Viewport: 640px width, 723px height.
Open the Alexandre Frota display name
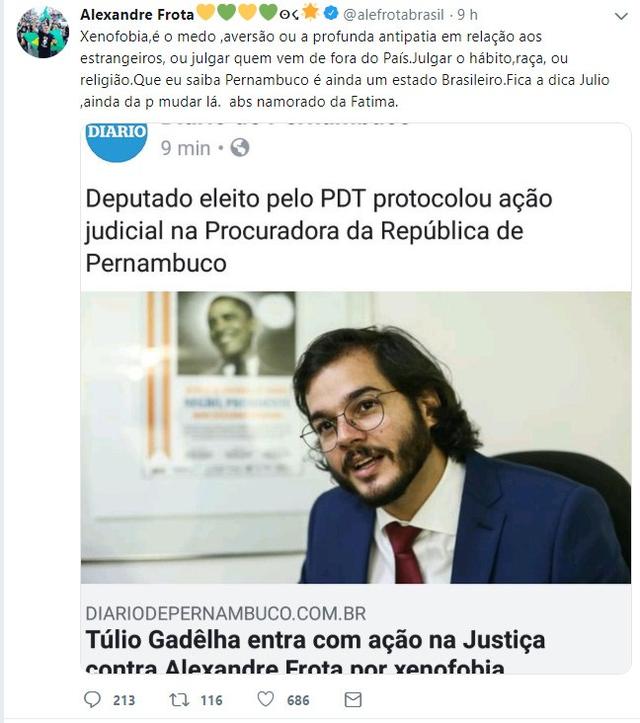137,15
